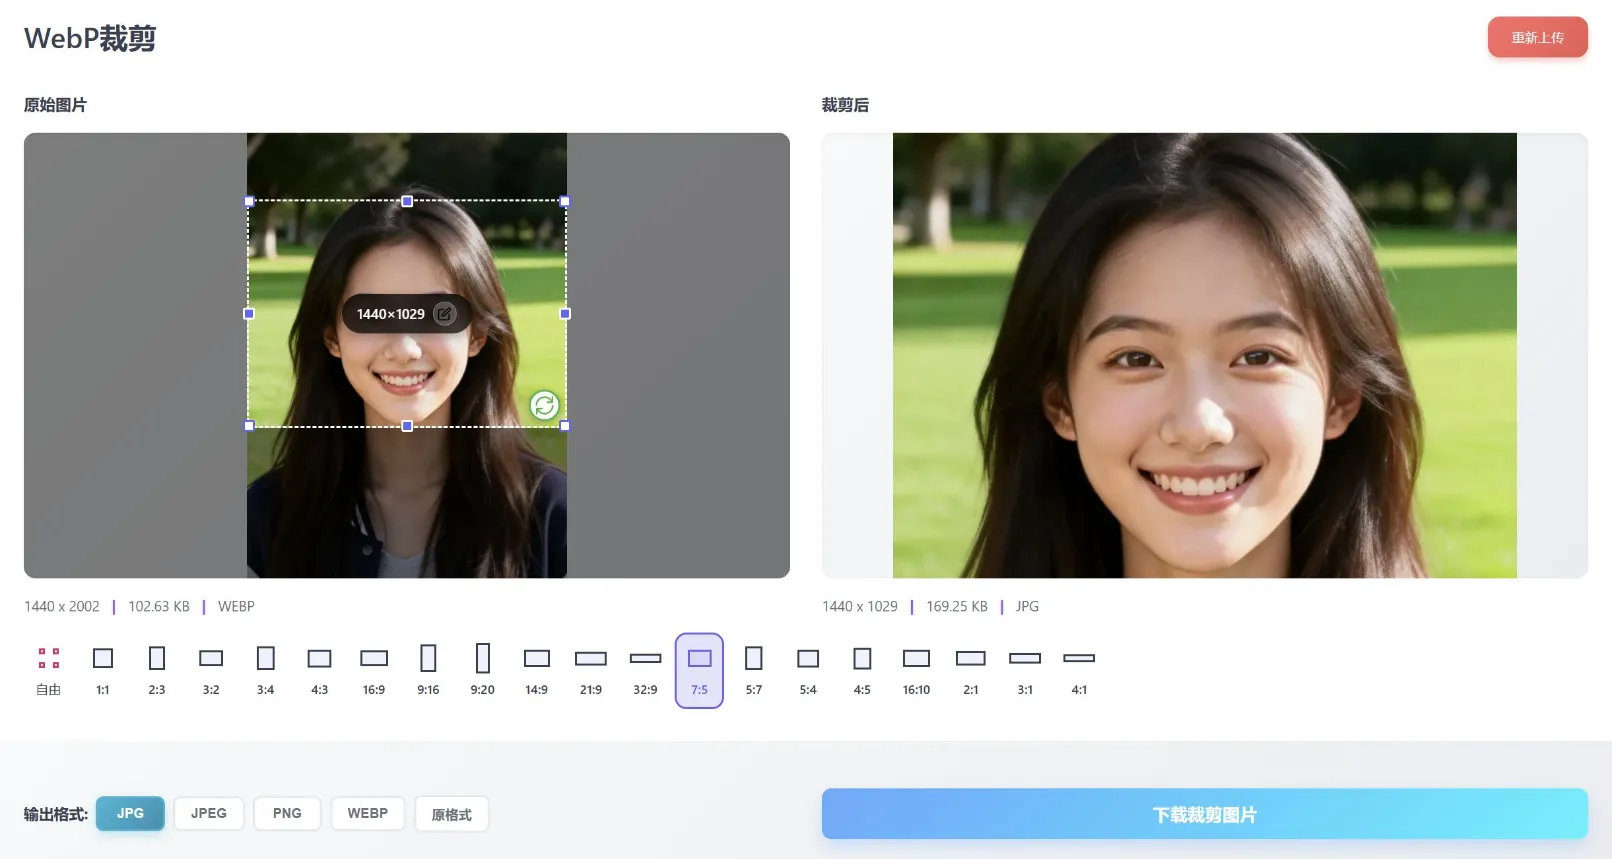
Task: Choose the 5:7 crop ratio
Action: (754, 670)
